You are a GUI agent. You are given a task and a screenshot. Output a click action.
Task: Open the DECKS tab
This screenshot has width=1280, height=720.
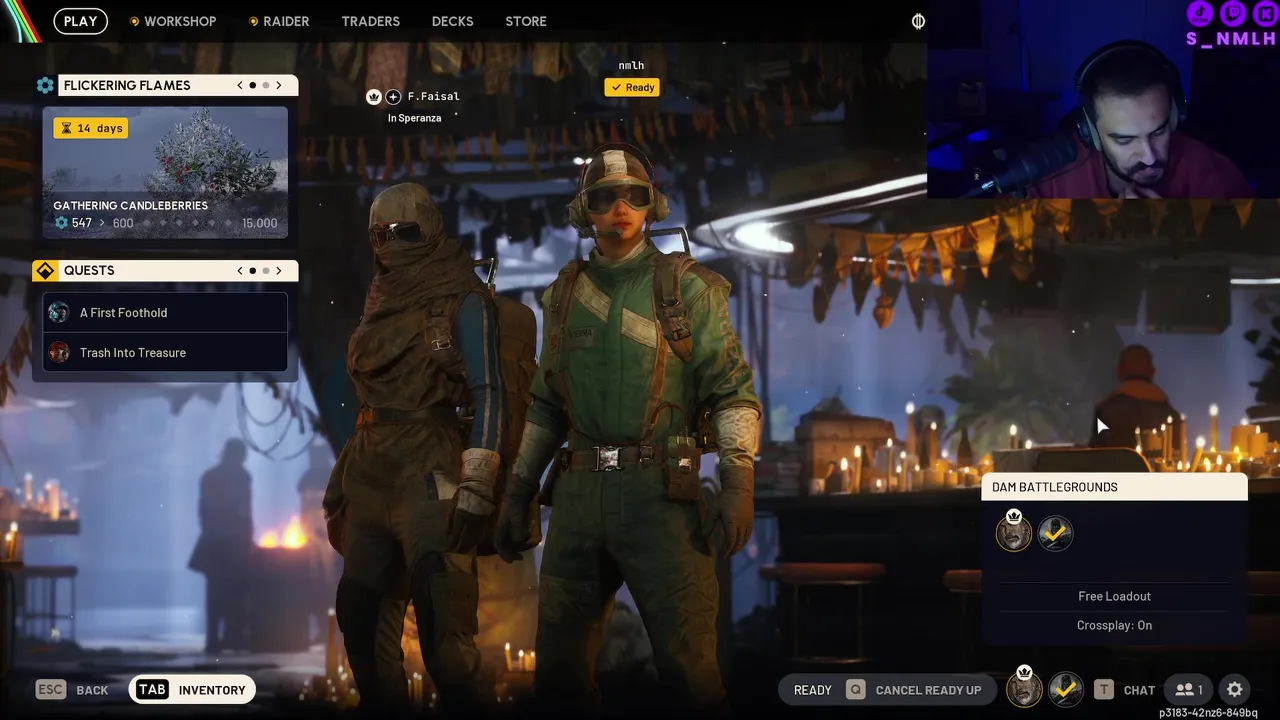(452, 21)
